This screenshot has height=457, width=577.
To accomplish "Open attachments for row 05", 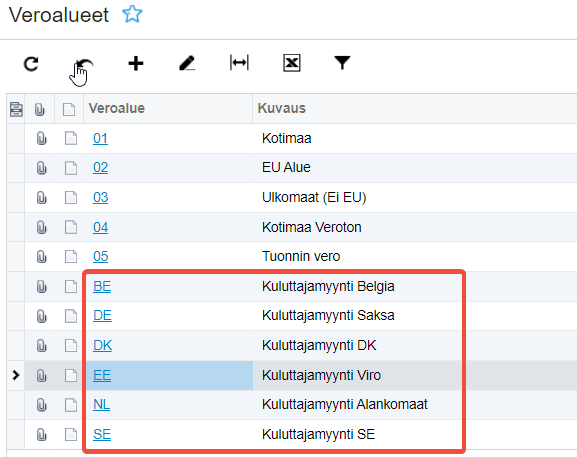I will coord(42,257).
